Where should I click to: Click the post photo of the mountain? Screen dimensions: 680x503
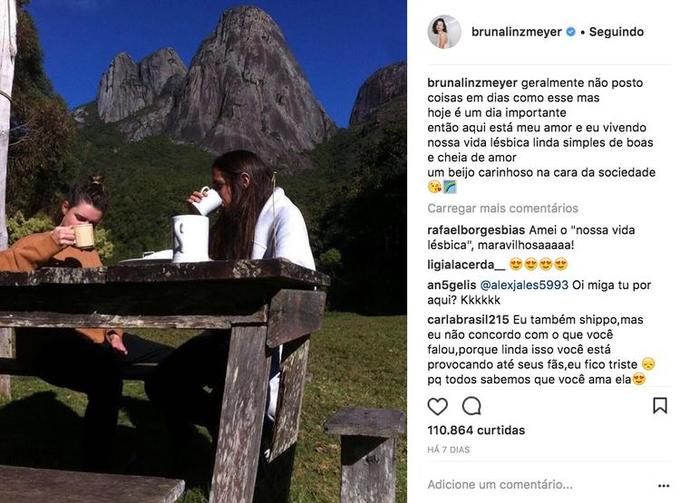(x=203, y=252)
